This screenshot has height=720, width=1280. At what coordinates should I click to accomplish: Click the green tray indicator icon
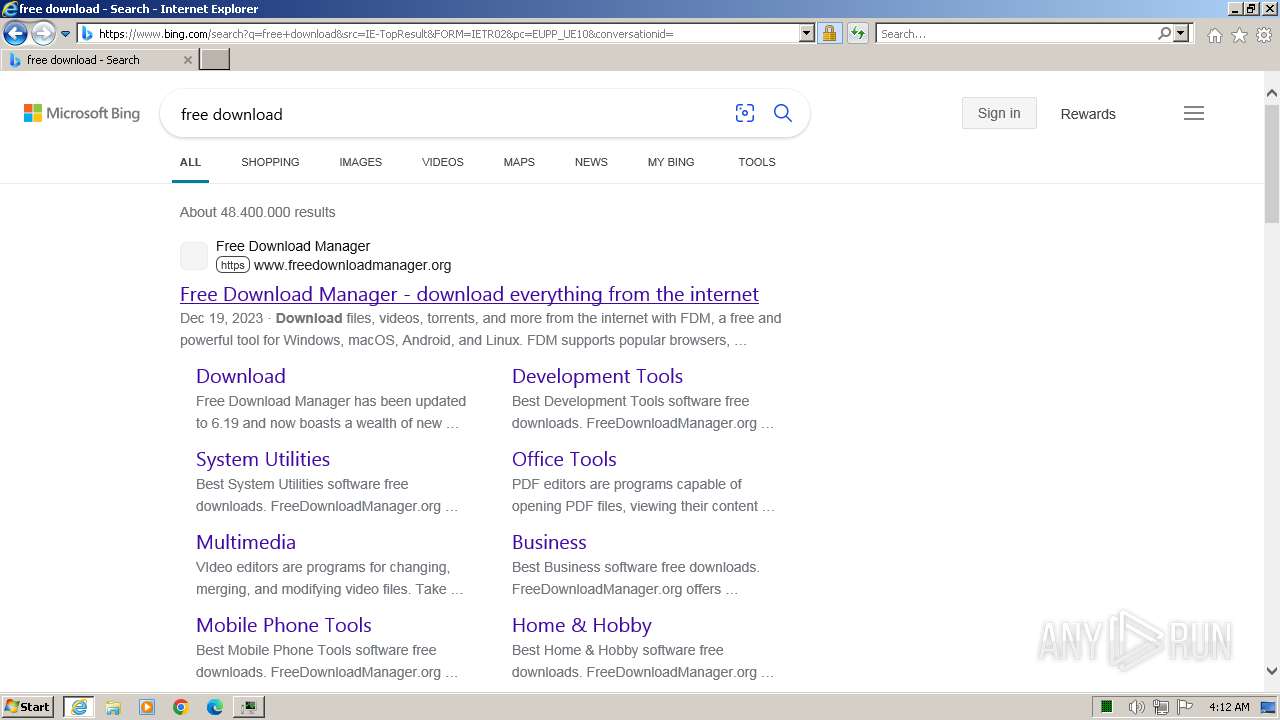coord(1107,707)
